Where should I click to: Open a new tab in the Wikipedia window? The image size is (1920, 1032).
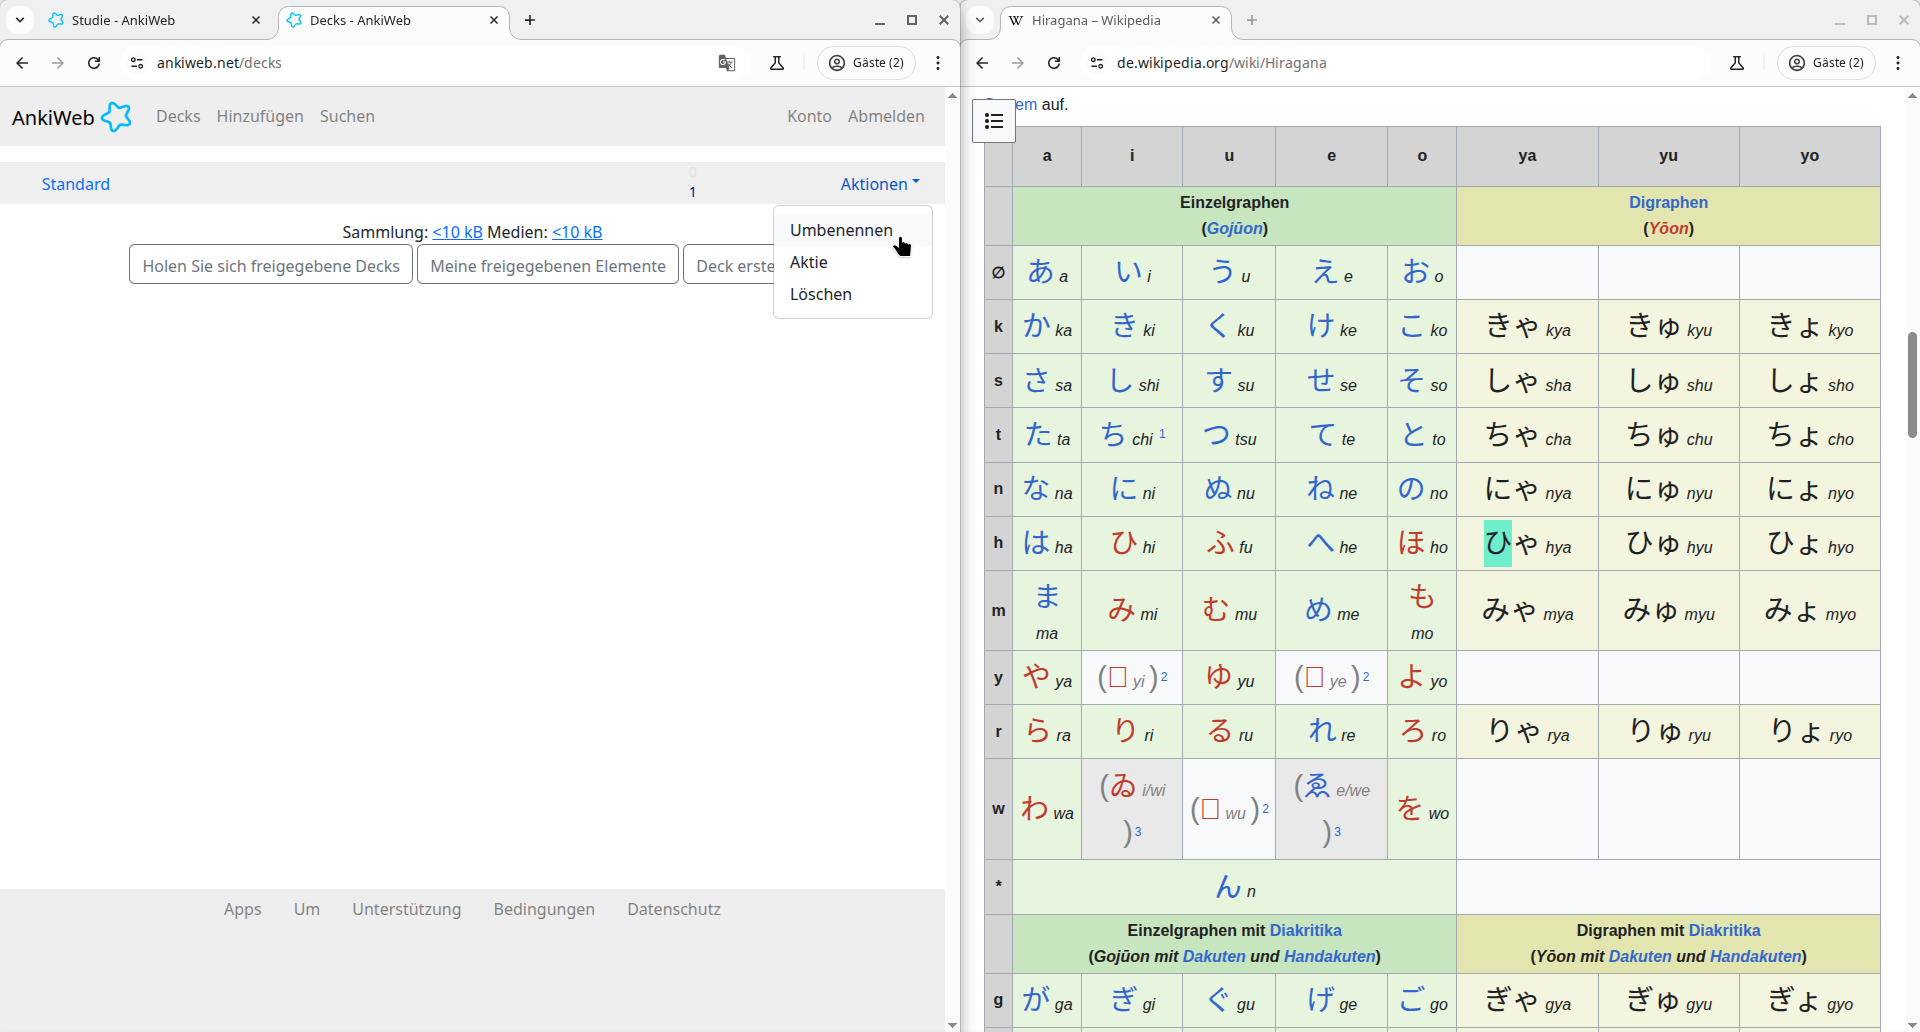(1252, 20)
